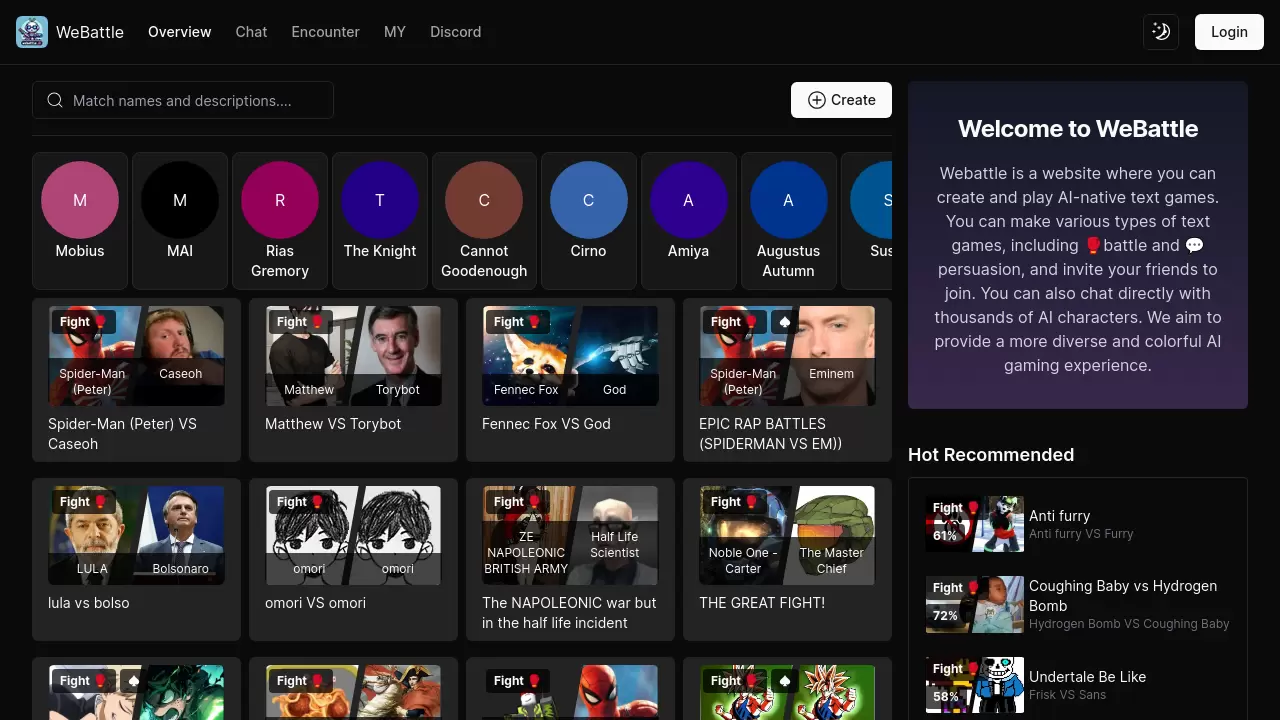The image size is (1280, 720).
Task: Click Undertale 58% thumbnail
Action: pos(975,685)
